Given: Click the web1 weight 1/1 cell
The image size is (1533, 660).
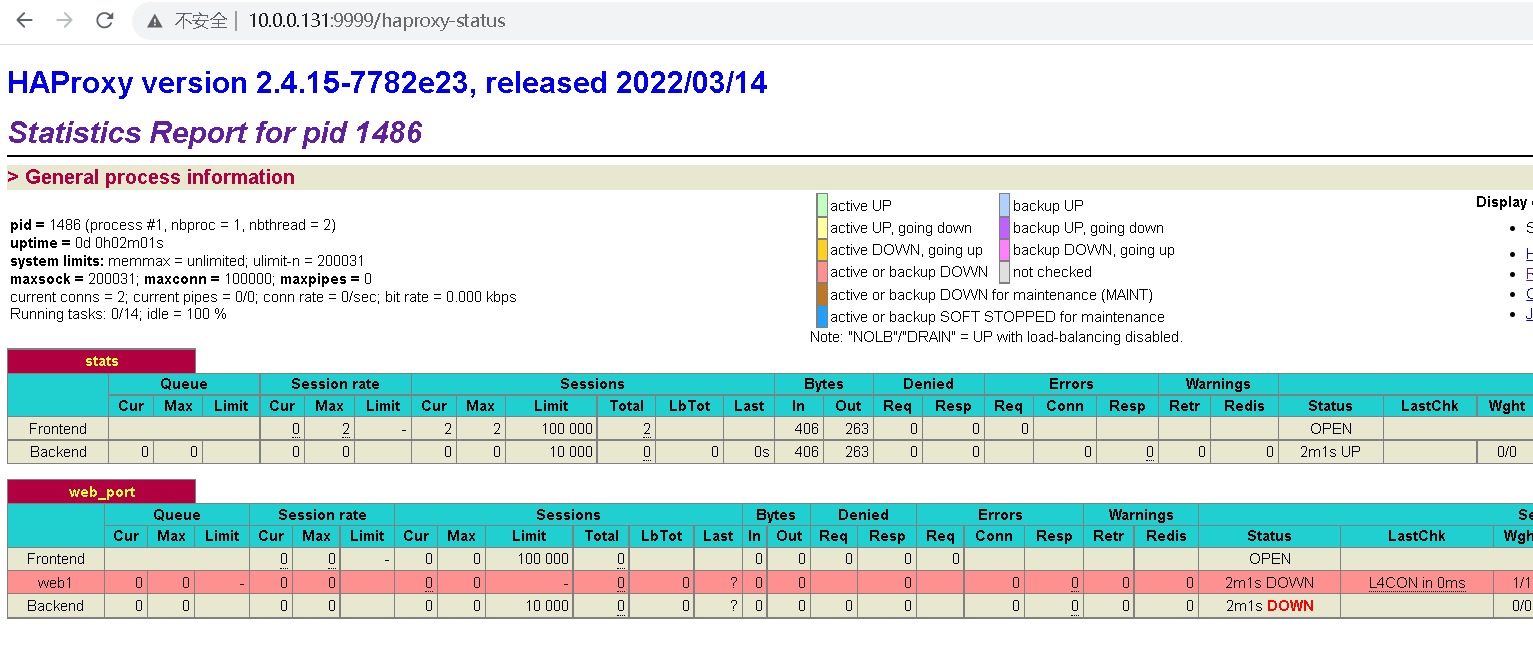Looking at the screenshot, I should (x=1514, y=583).
